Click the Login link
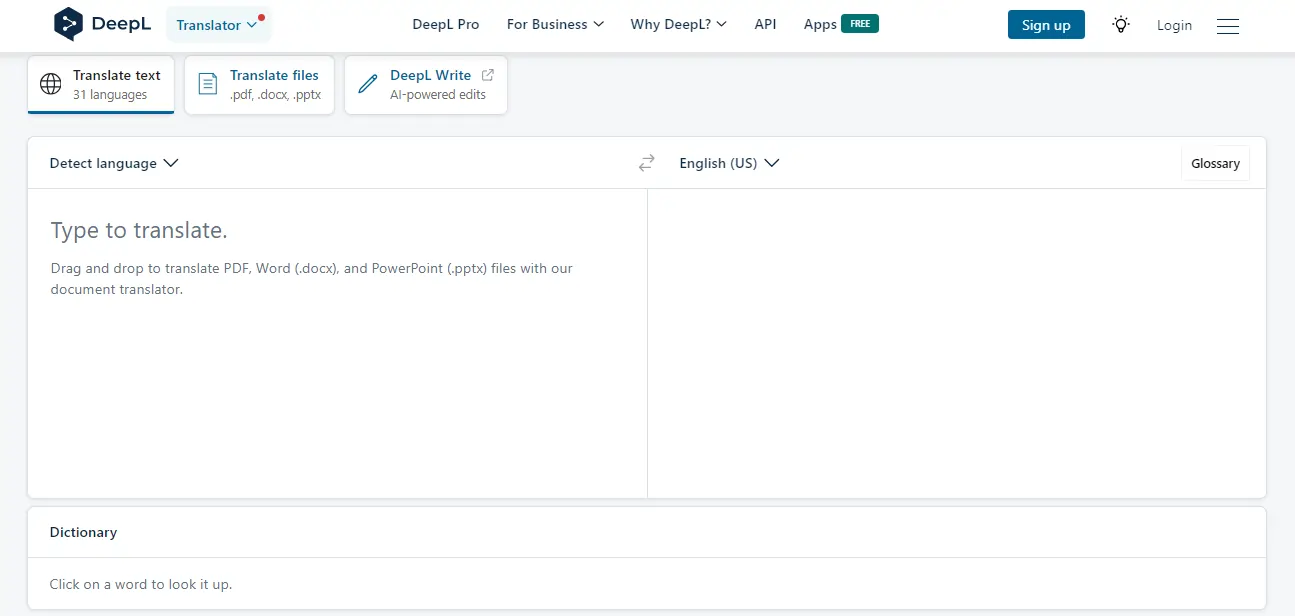 pos(1174,25)
